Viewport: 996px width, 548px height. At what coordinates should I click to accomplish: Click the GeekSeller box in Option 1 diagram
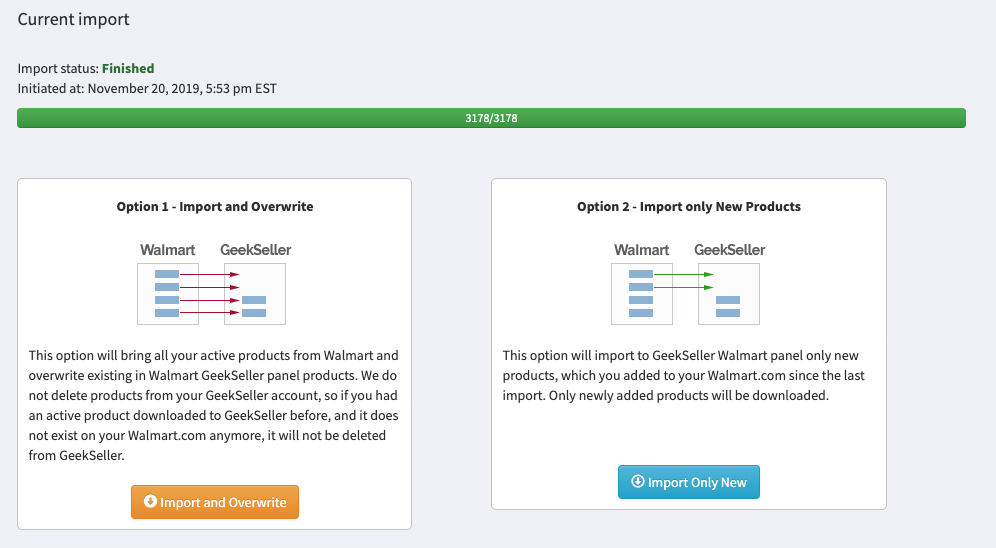coord(255,294)
